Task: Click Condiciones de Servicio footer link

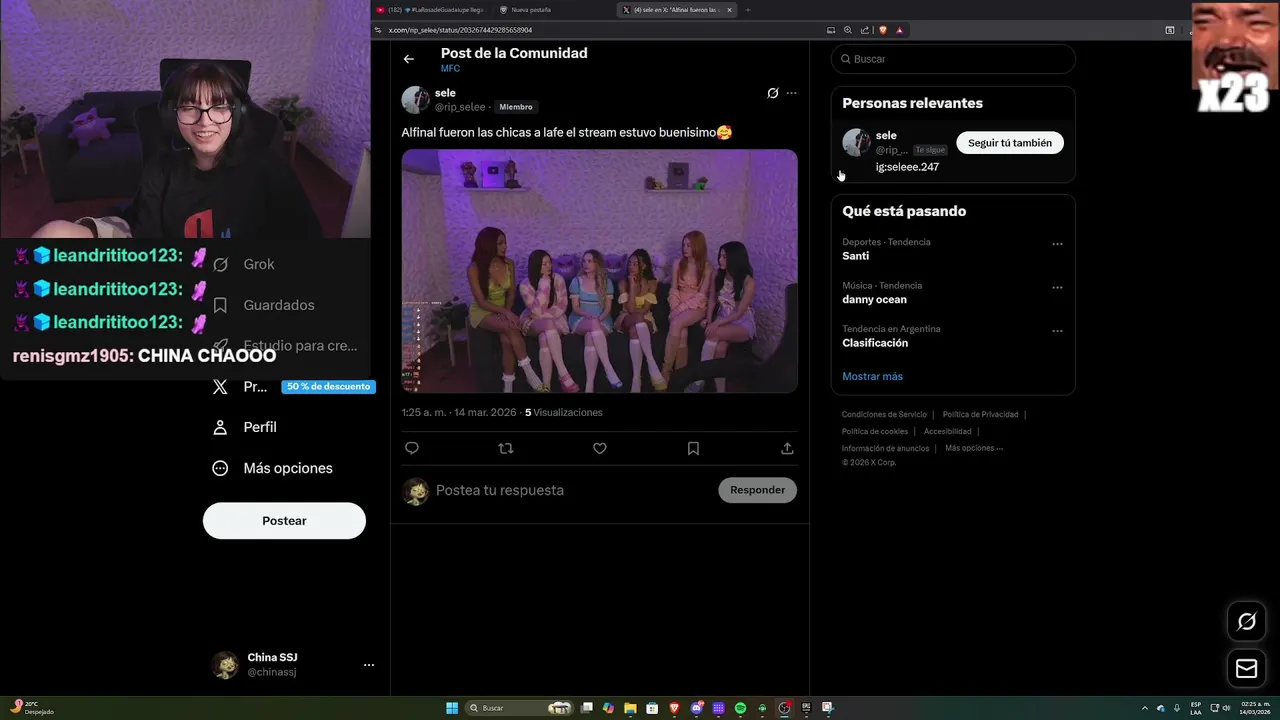Action: [x=884, y=414]
